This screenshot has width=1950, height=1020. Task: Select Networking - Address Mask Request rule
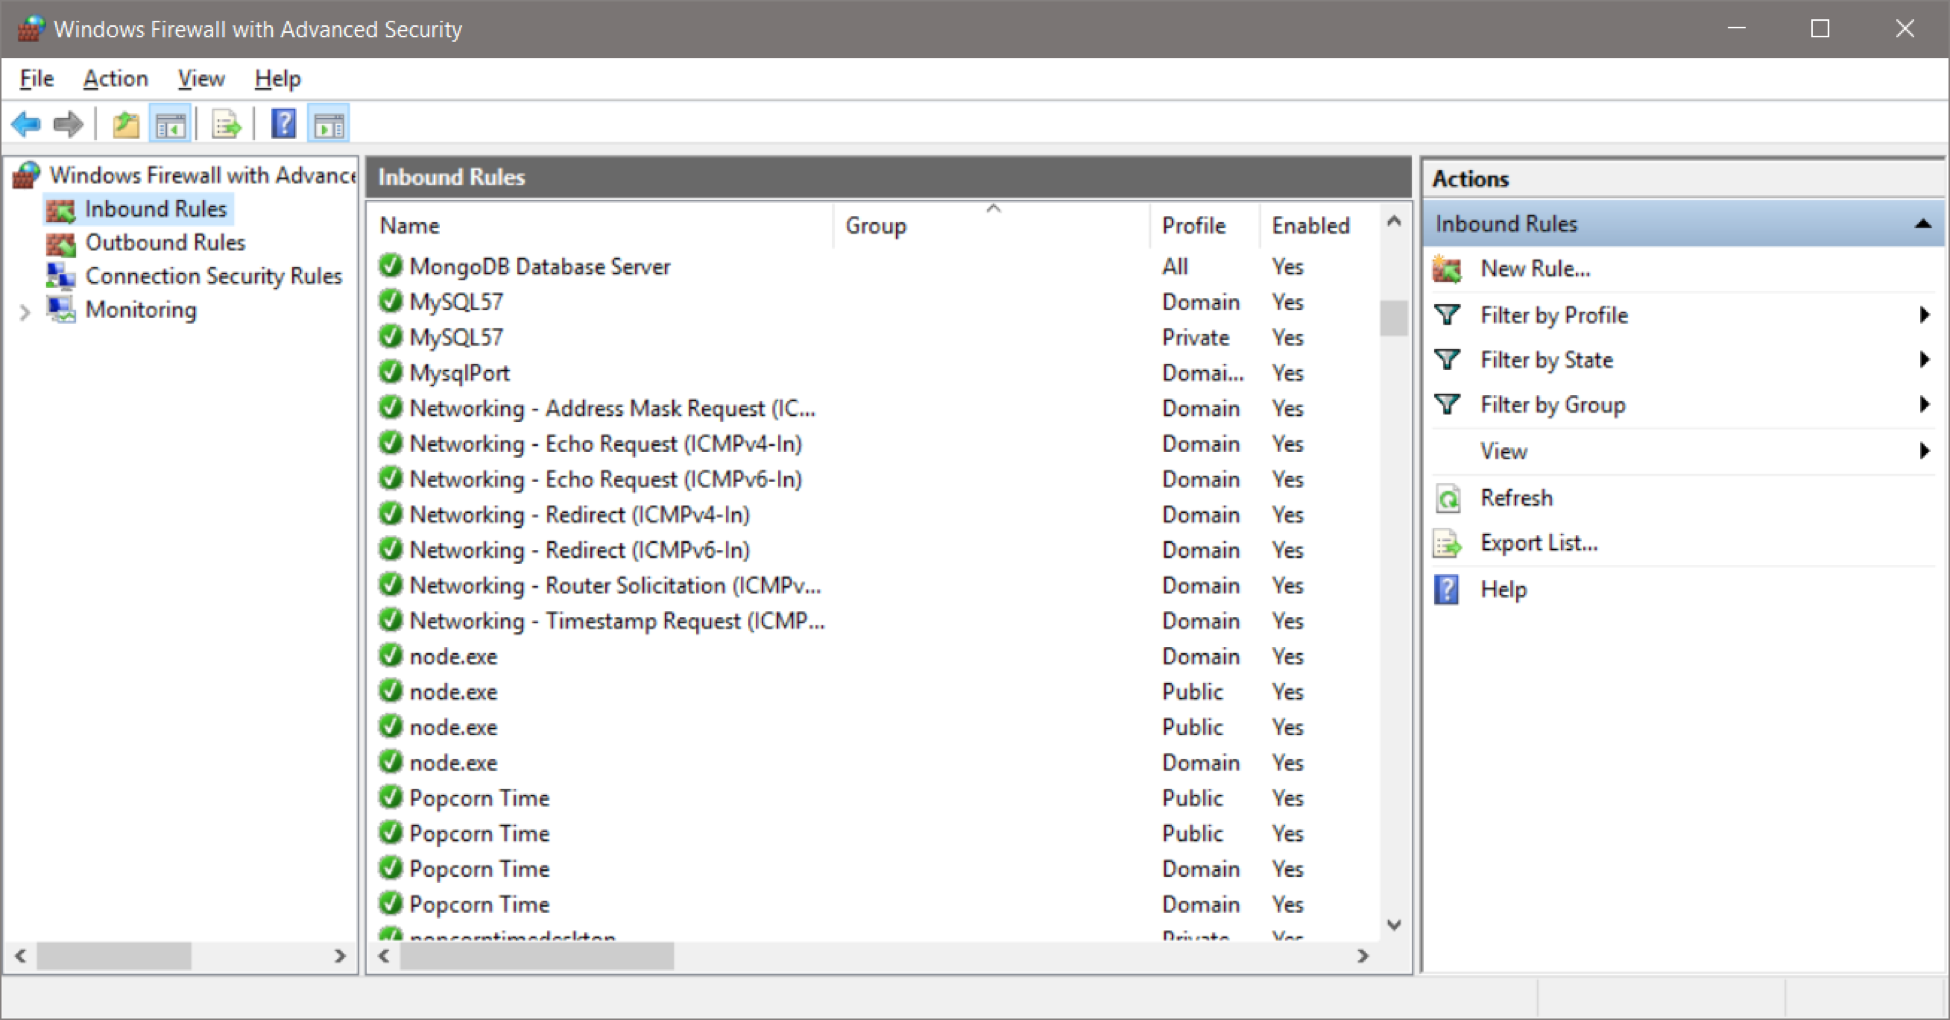click(612, 409)
